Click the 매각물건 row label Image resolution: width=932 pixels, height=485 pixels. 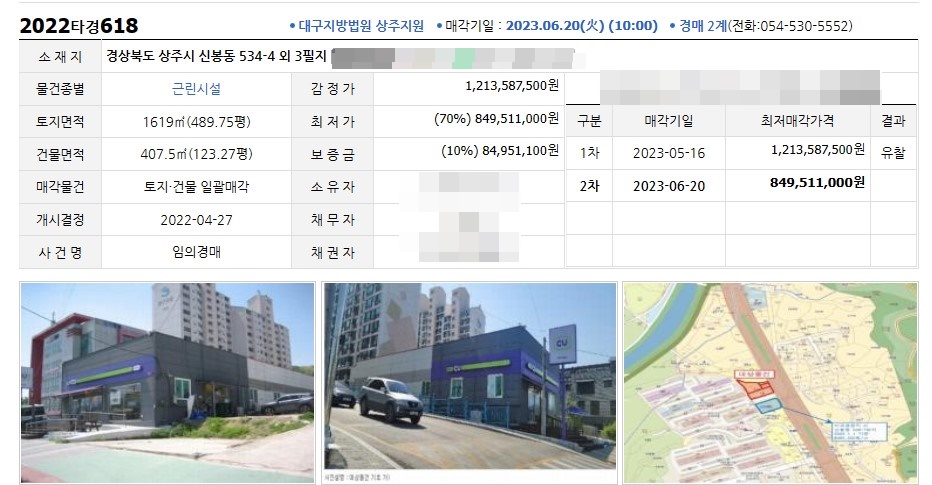[x=60, y=187]
